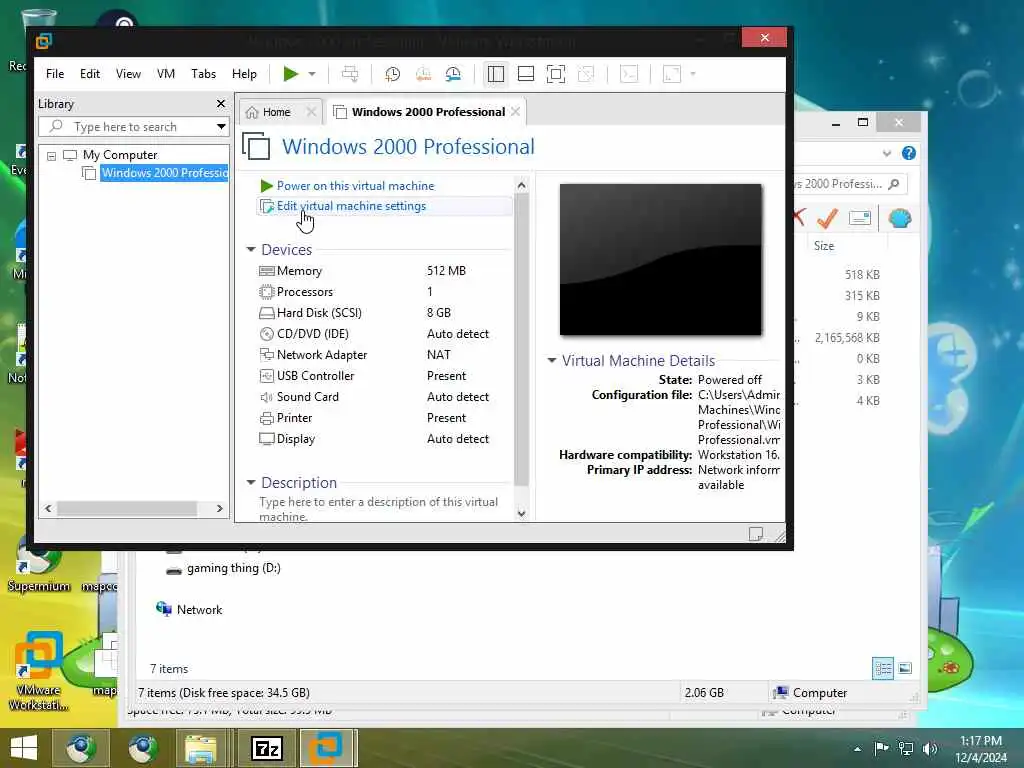
Task: Click the Enter Full Screen icon
Action: (x=556, y=74)
